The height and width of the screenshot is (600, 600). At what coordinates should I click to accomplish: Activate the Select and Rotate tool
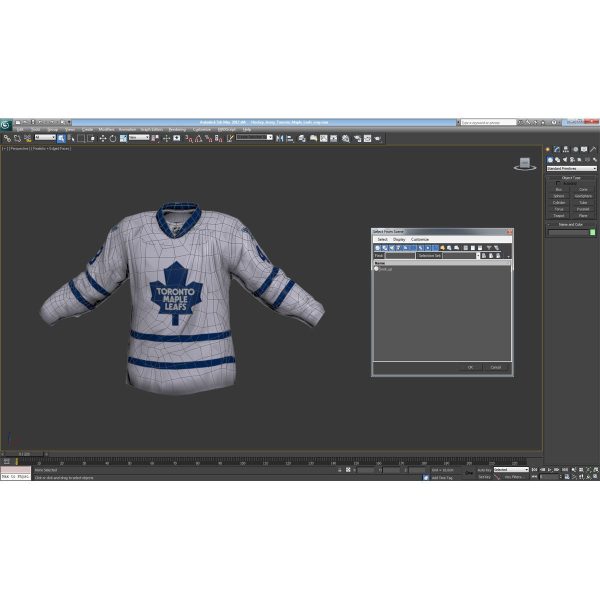(x=113, y=139)
